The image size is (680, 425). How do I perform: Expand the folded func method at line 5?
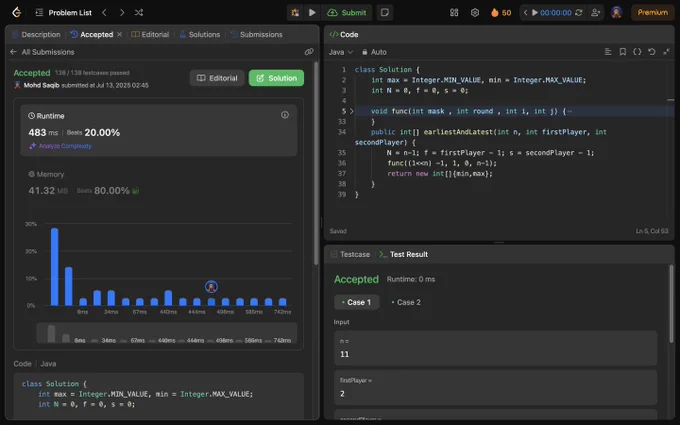click(x=352, y=111)
